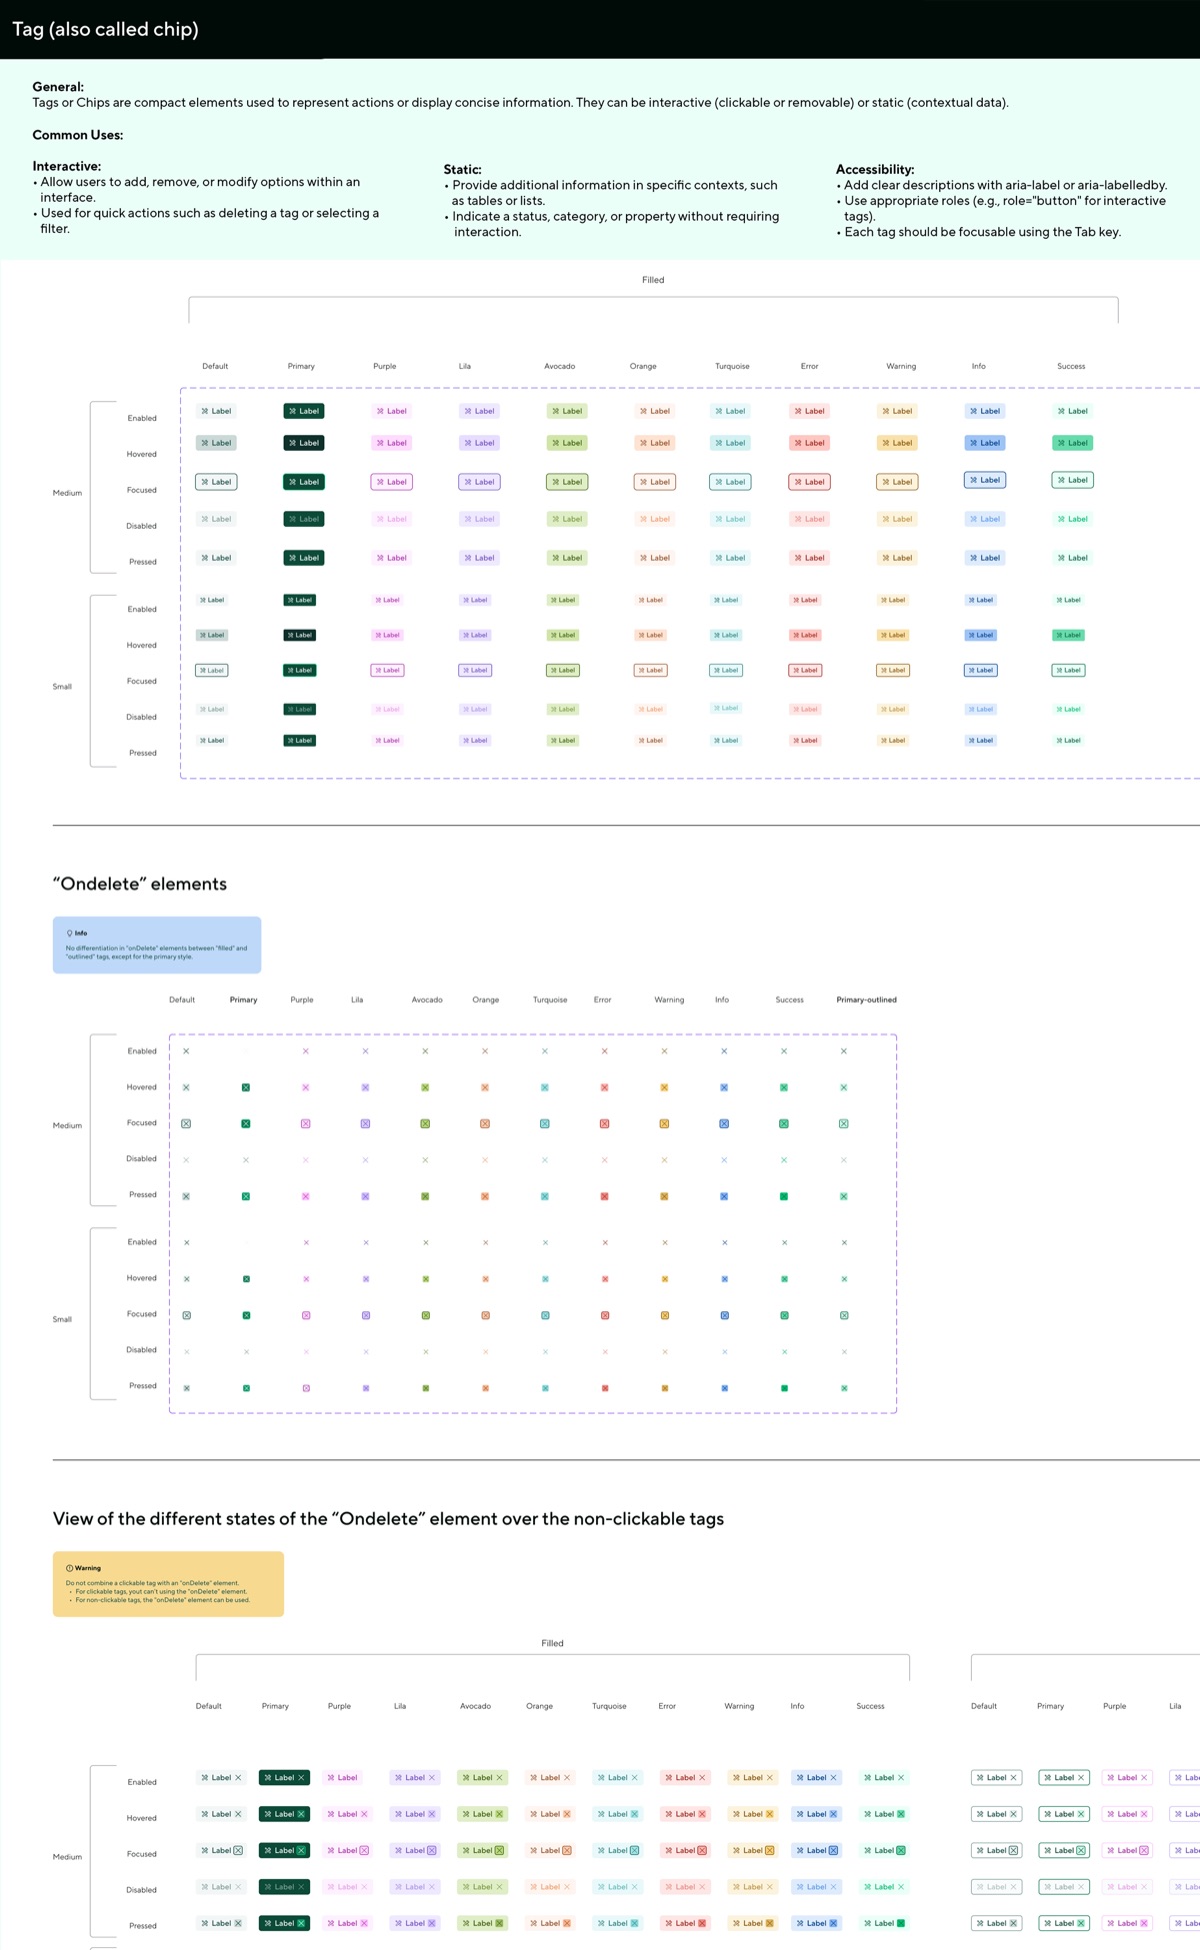Click delete cross on filled Pressed Success Label tag
Viewport: 1200px width, 1950px height.
pos(901,1923)
